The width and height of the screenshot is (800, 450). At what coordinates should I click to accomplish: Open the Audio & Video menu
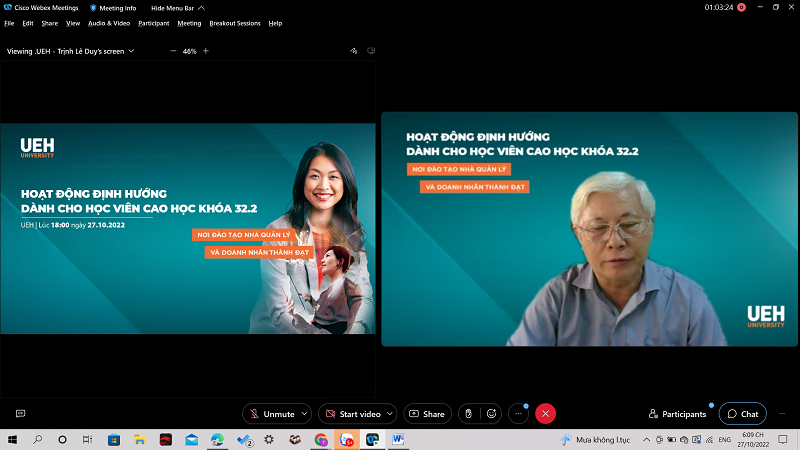tap(109, 23)
